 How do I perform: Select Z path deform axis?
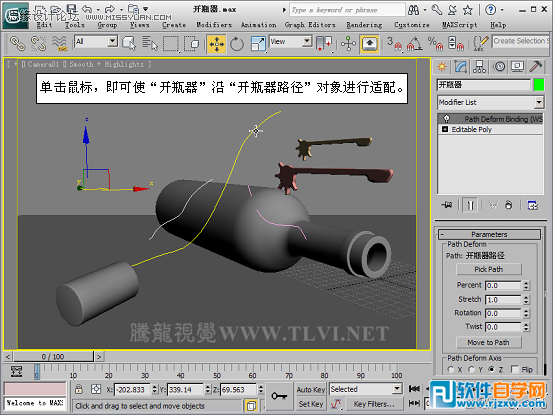click(x=492, y=370)
